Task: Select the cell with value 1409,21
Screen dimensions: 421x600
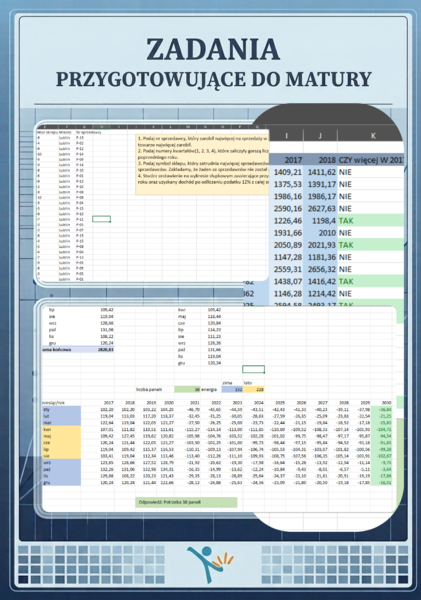Action: (286, 172)
